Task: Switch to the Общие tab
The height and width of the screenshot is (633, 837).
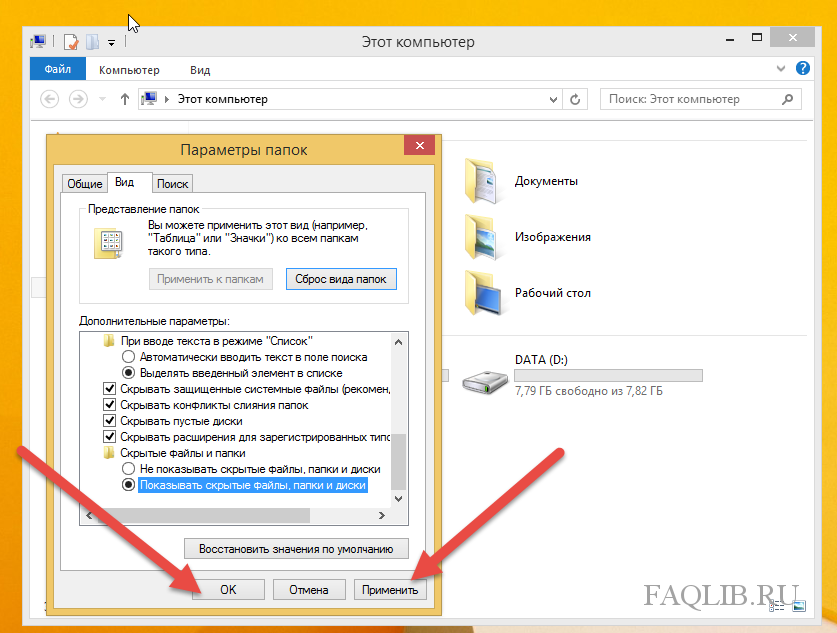Action: click(x=84, y=184)
